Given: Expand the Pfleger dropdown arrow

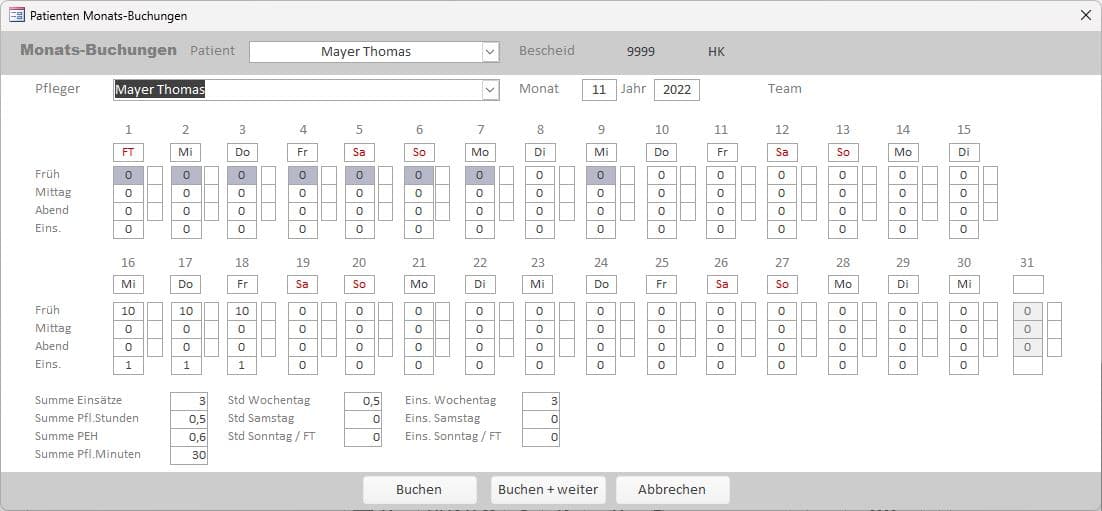Looking at the screenshot, I should 491,90.
